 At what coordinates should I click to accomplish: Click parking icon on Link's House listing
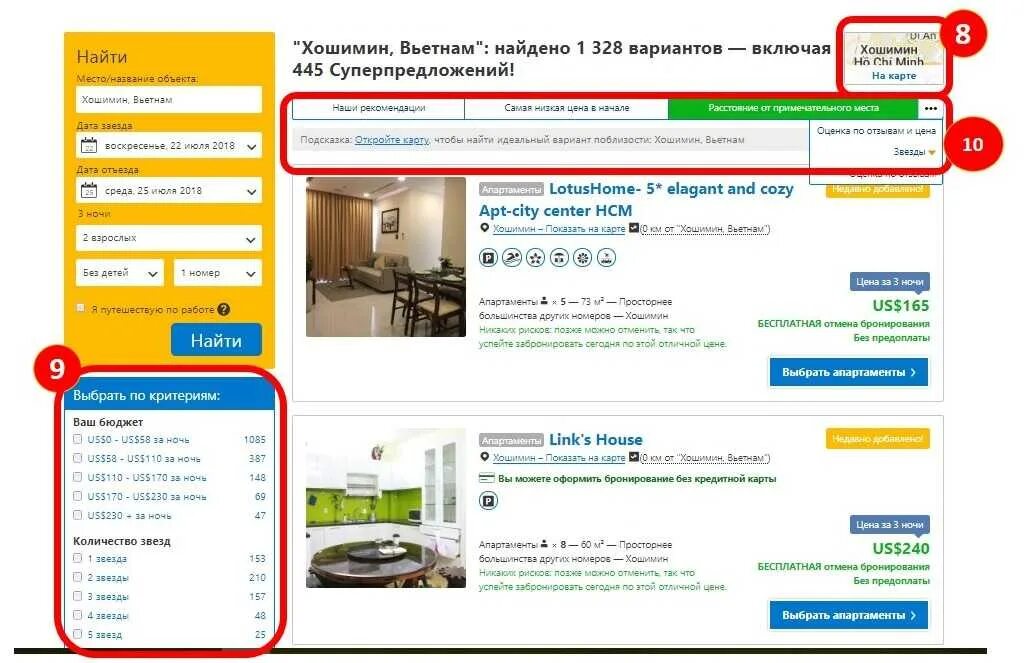tap(488, 501)
